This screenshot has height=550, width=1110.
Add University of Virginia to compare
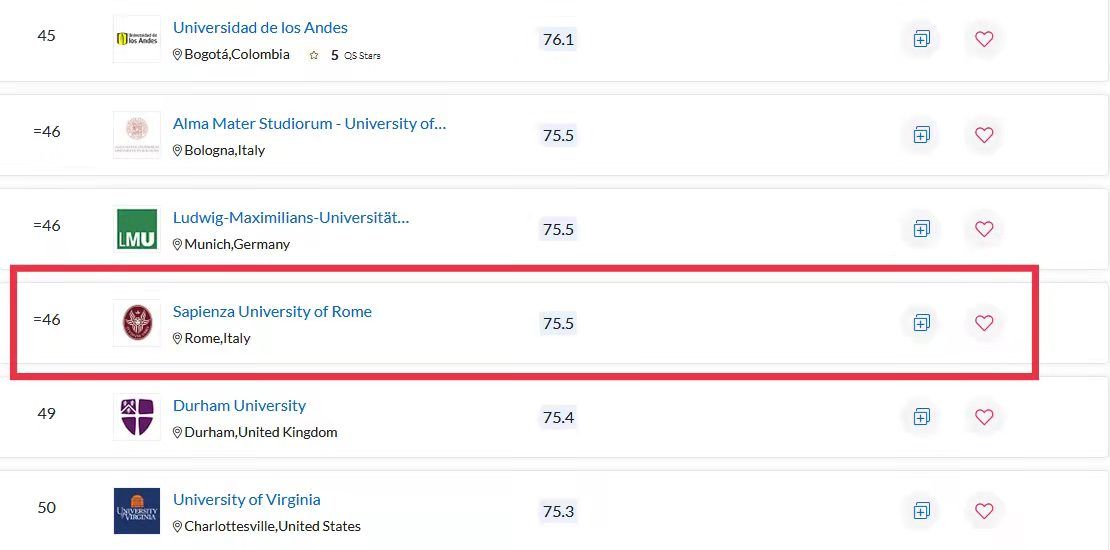coord(921,511)
